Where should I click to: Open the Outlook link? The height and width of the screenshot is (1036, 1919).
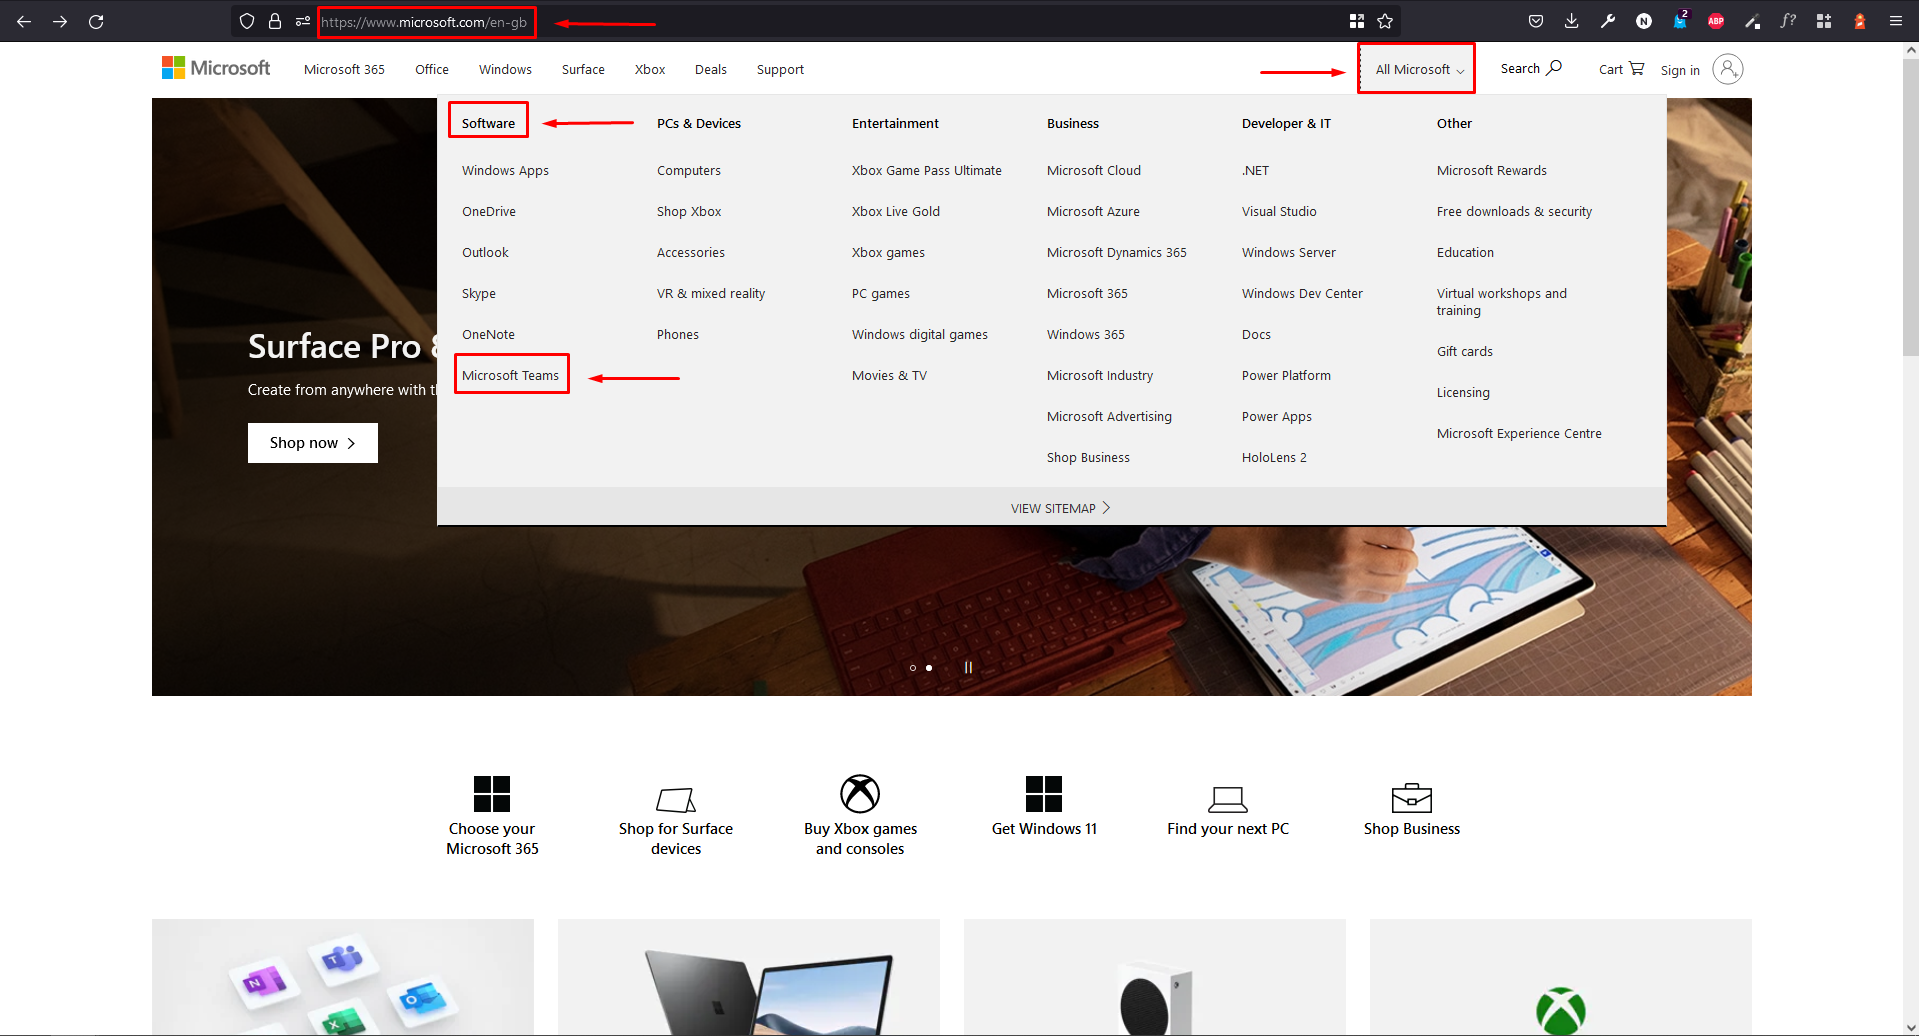[485, 252]
